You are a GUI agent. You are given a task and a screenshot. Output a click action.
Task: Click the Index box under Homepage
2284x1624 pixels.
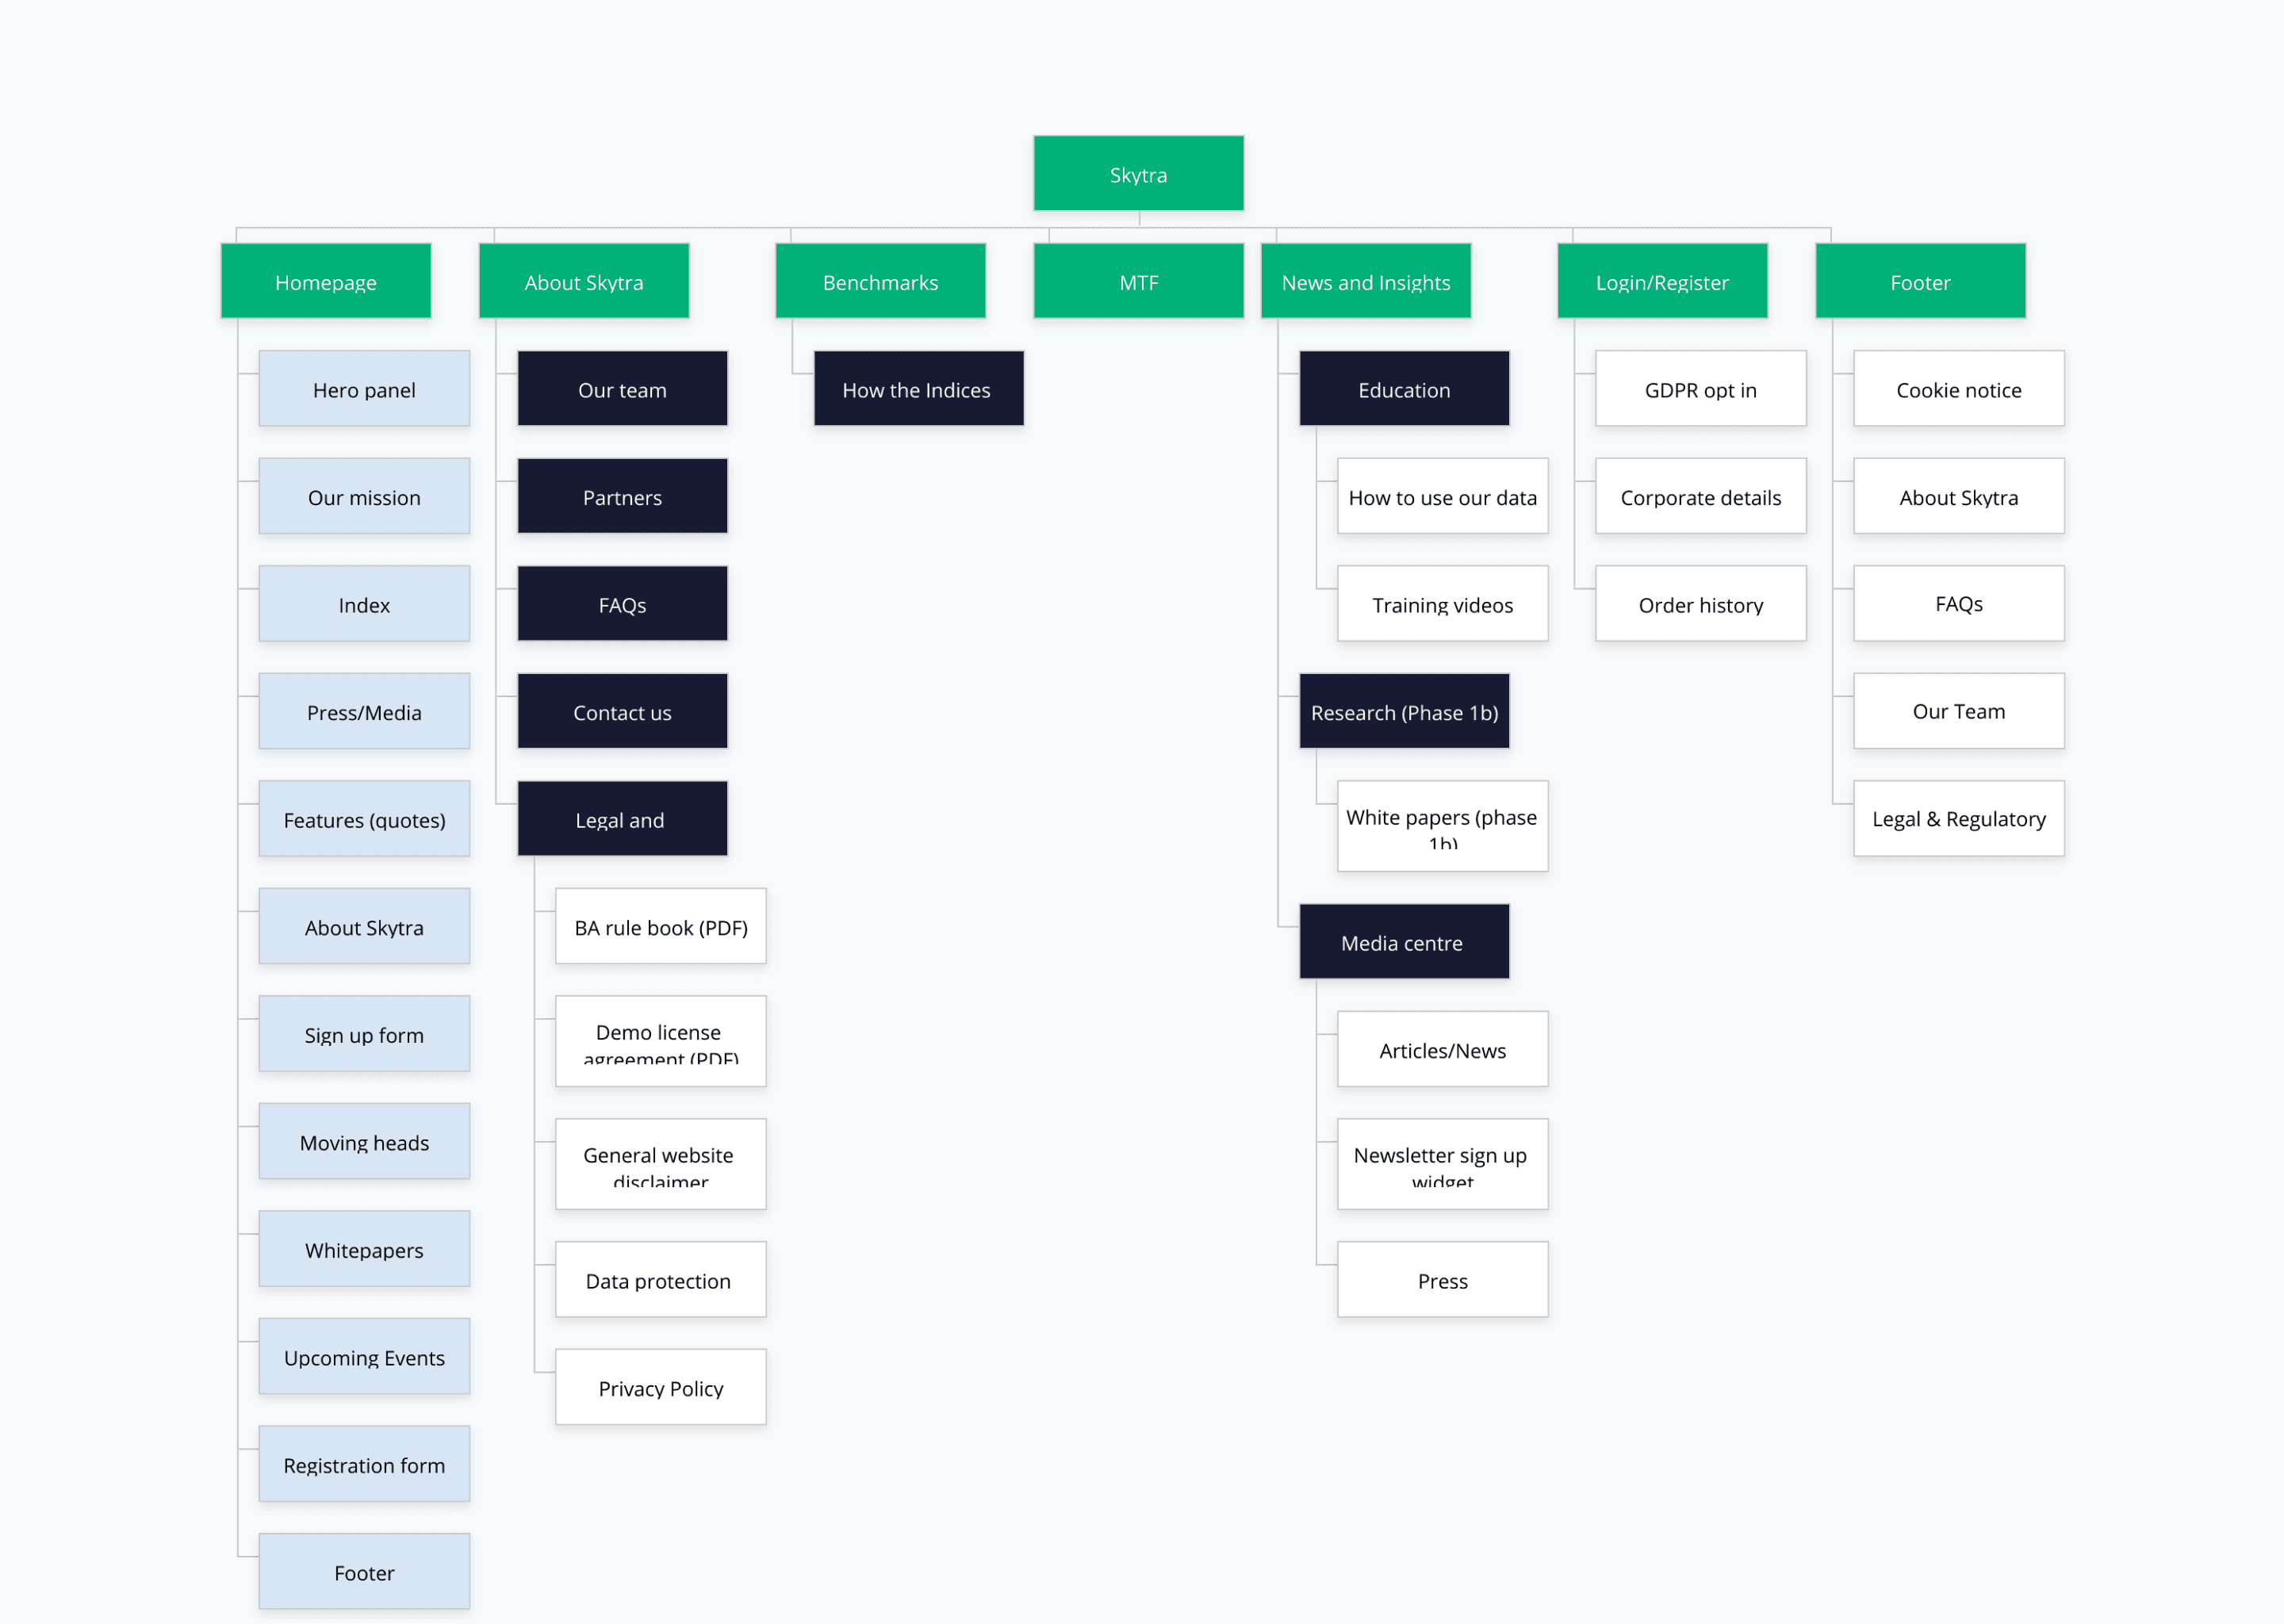[x=364, y=604]
